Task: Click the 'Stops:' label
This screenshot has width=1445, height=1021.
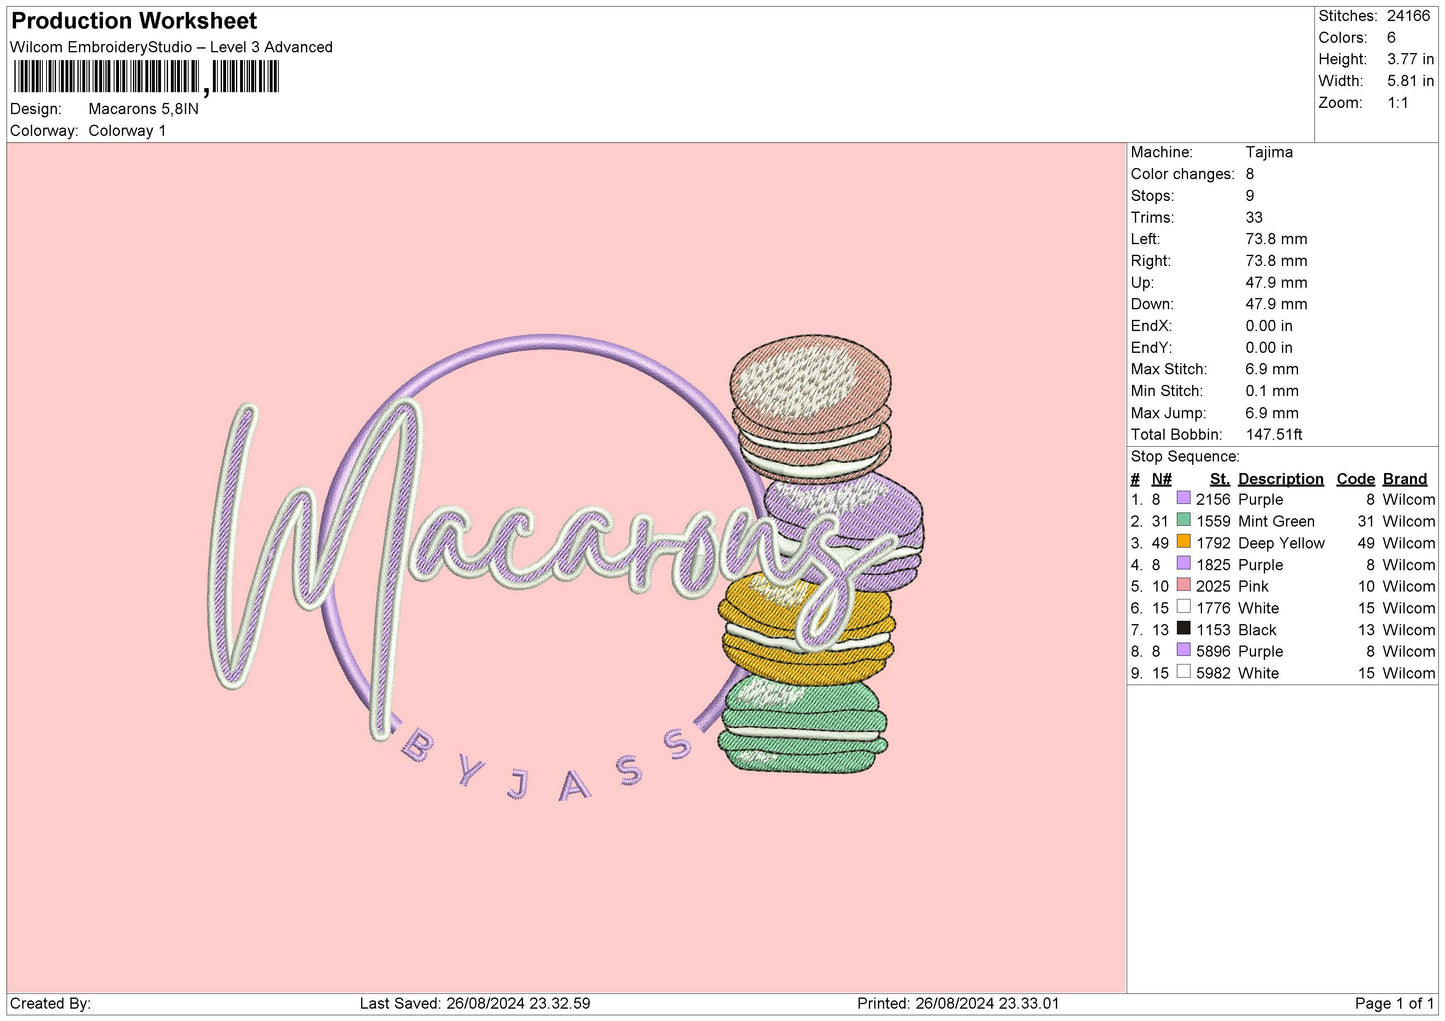Action: (x=1152, y=196)
